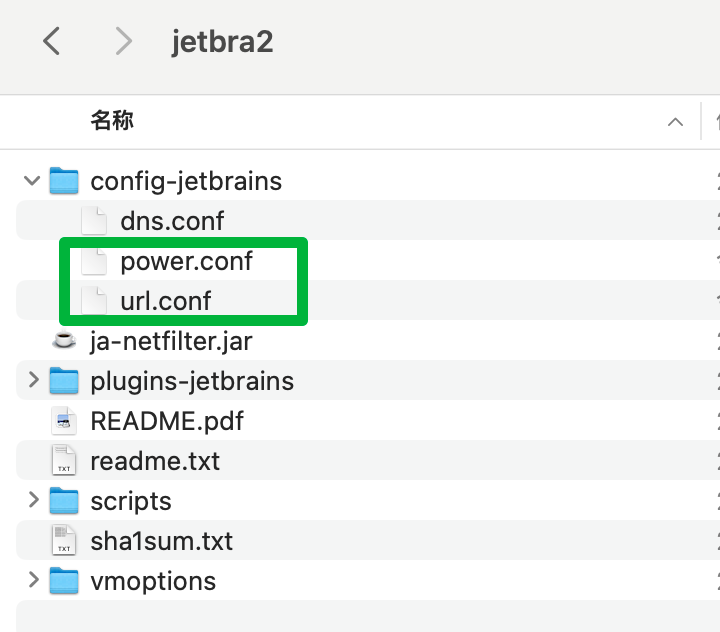720x632 pixels.
Task: Toggle sort order with the header arrow
Action: click(x=675, y=122)
